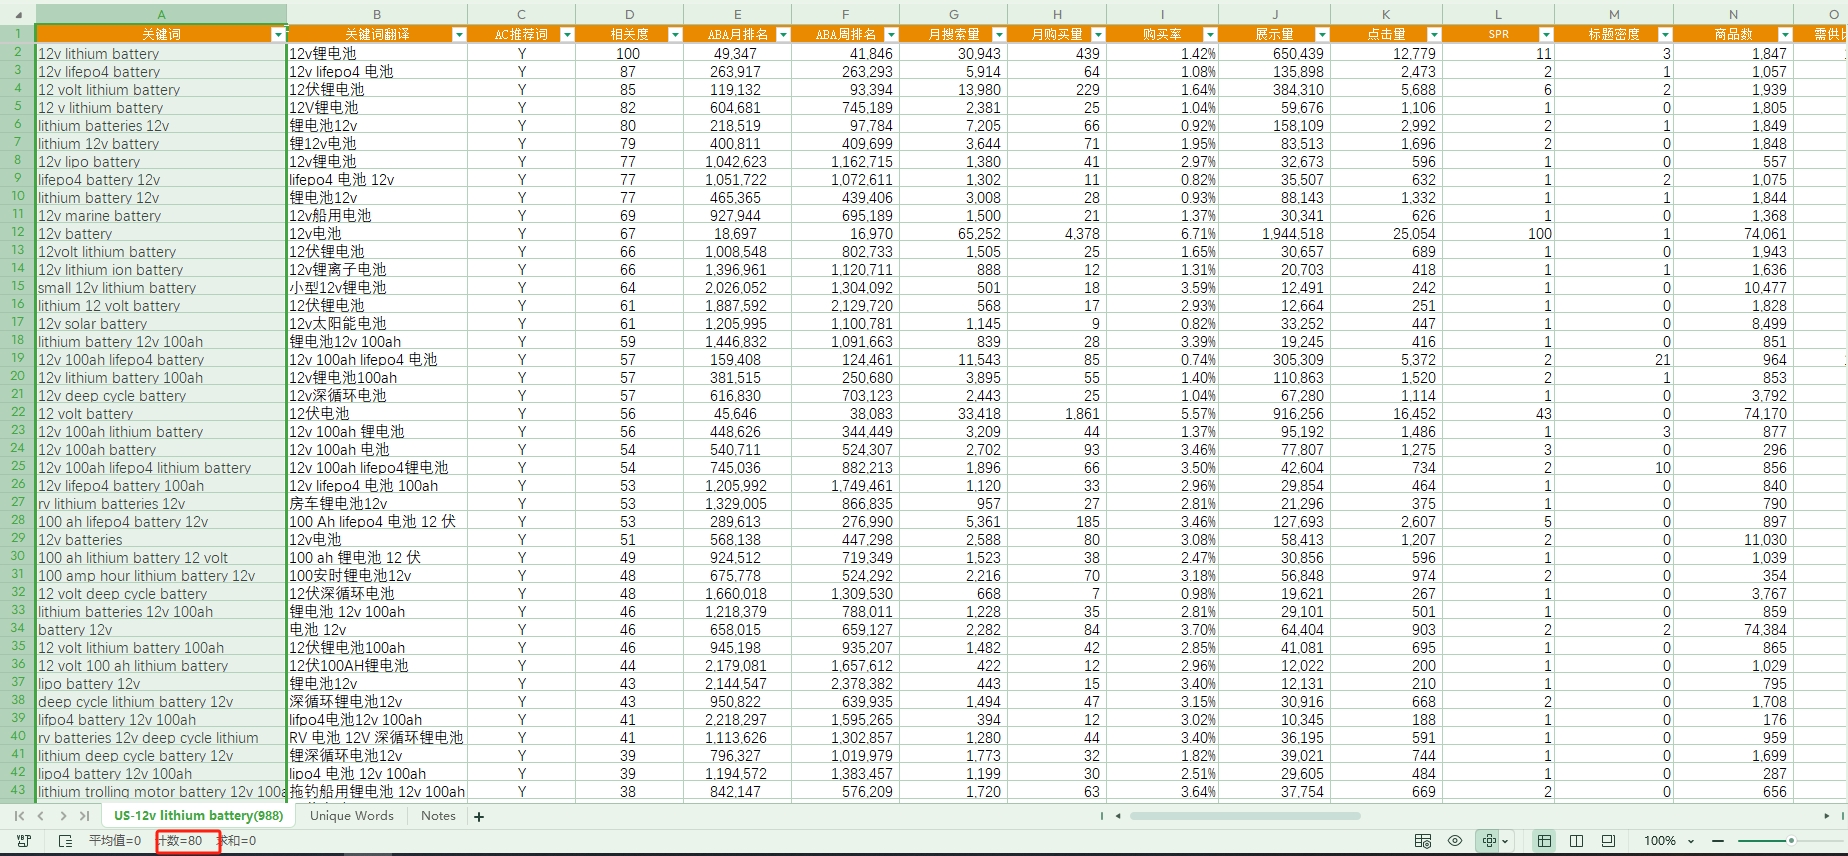Select the US-12v lithium battery(988) sheet tab

198,816
